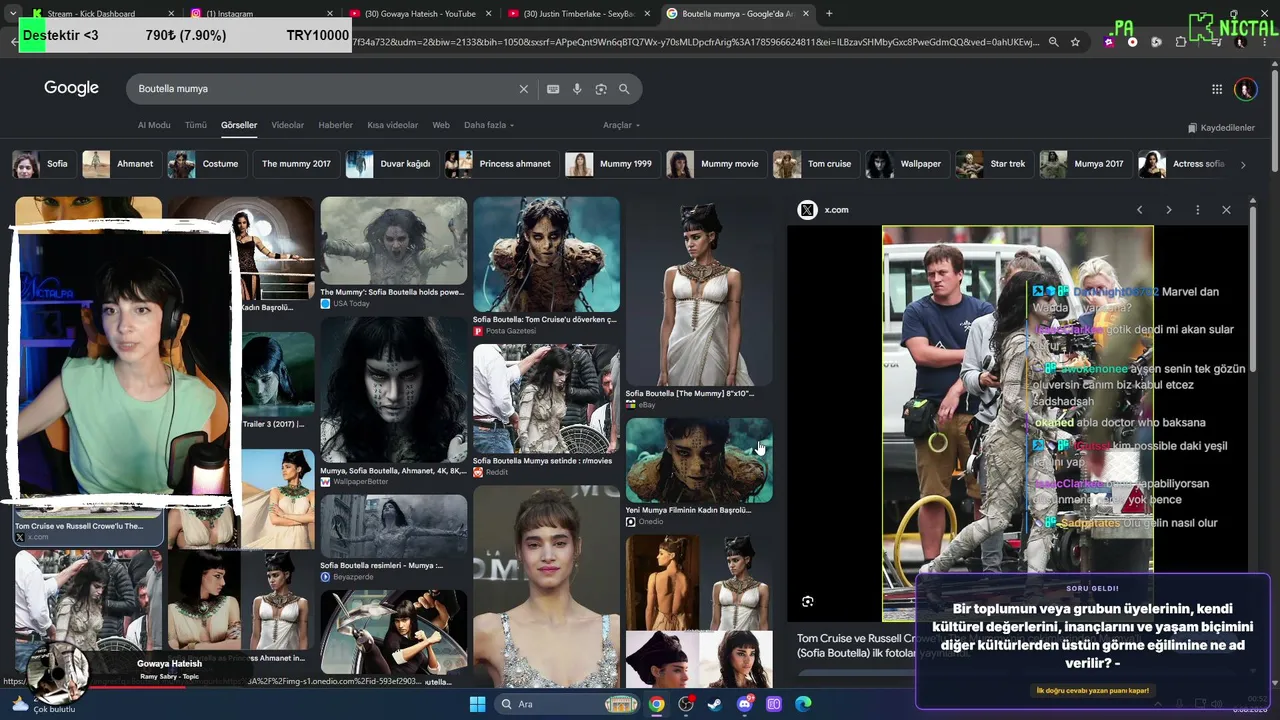Open the Google account avatar menu
Viewport: 1280px width, 720px height.
[1245, 89]
